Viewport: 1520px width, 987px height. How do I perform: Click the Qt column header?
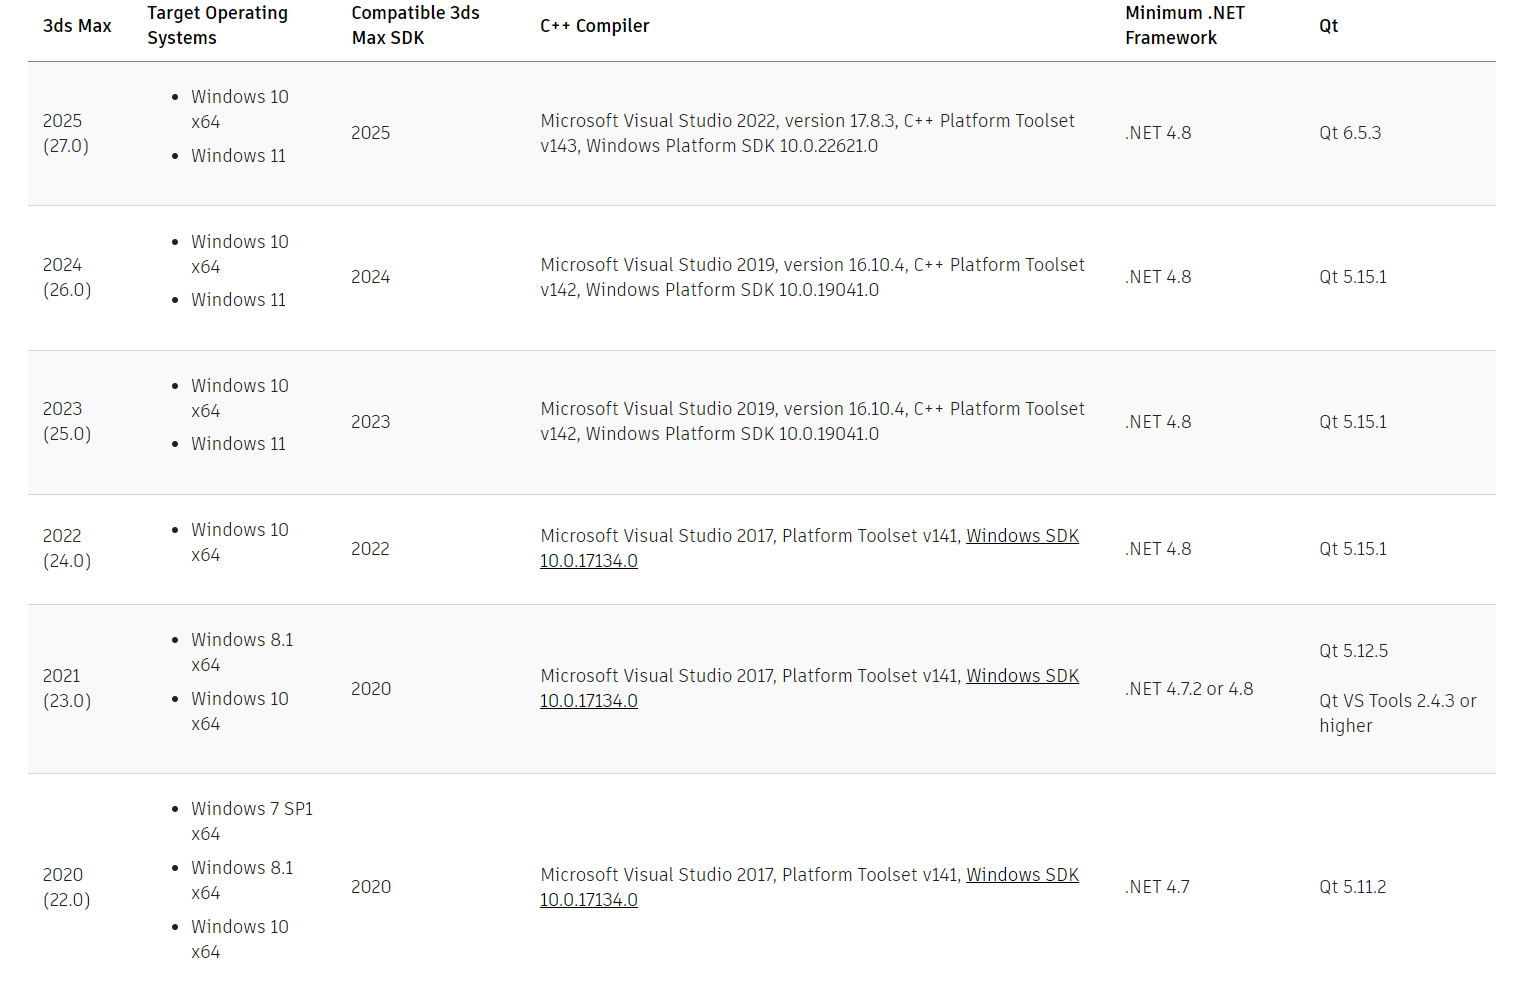click(1328, 26)
